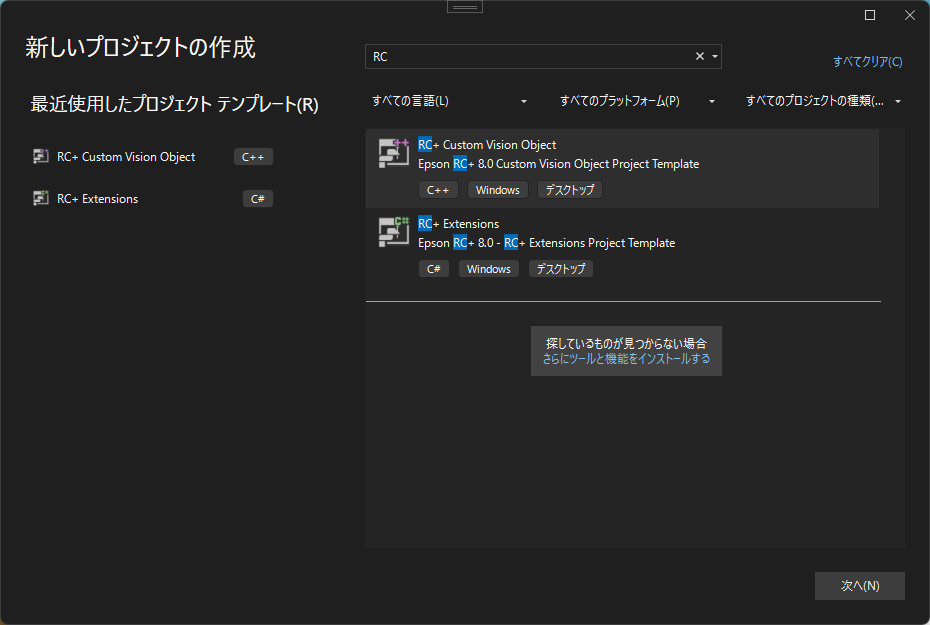Select RC+ Extensions project template description
The height and width of the screenshot is (625, 930).
pos(546,243)
